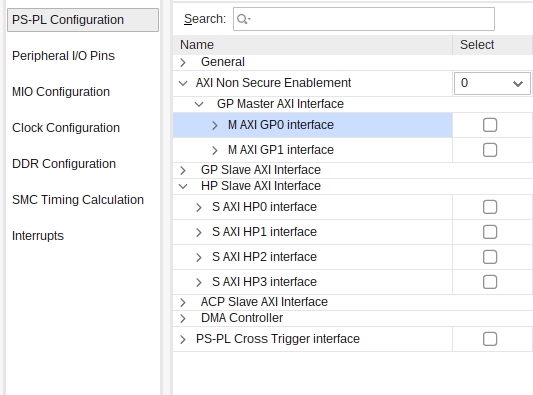Check the S AXI HP1 interface box
The image size is (533, 395).
(490, 232)
